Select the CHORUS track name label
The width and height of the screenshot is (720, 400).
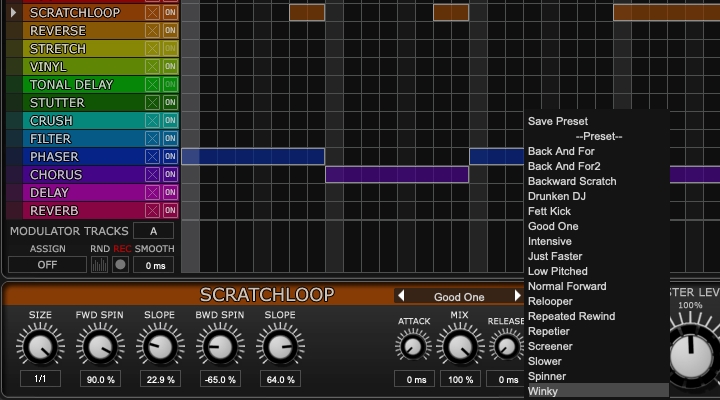tap(56, 175)
